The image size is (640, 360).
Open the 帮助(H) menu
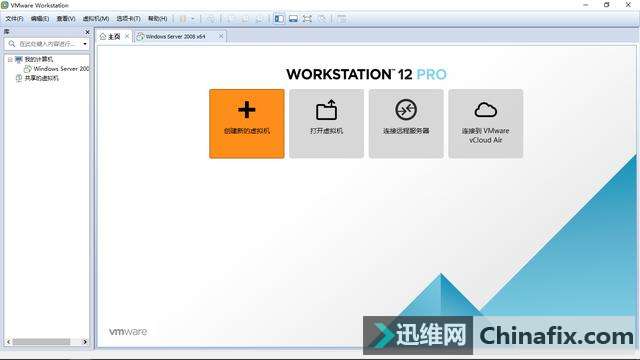[158, 19]
